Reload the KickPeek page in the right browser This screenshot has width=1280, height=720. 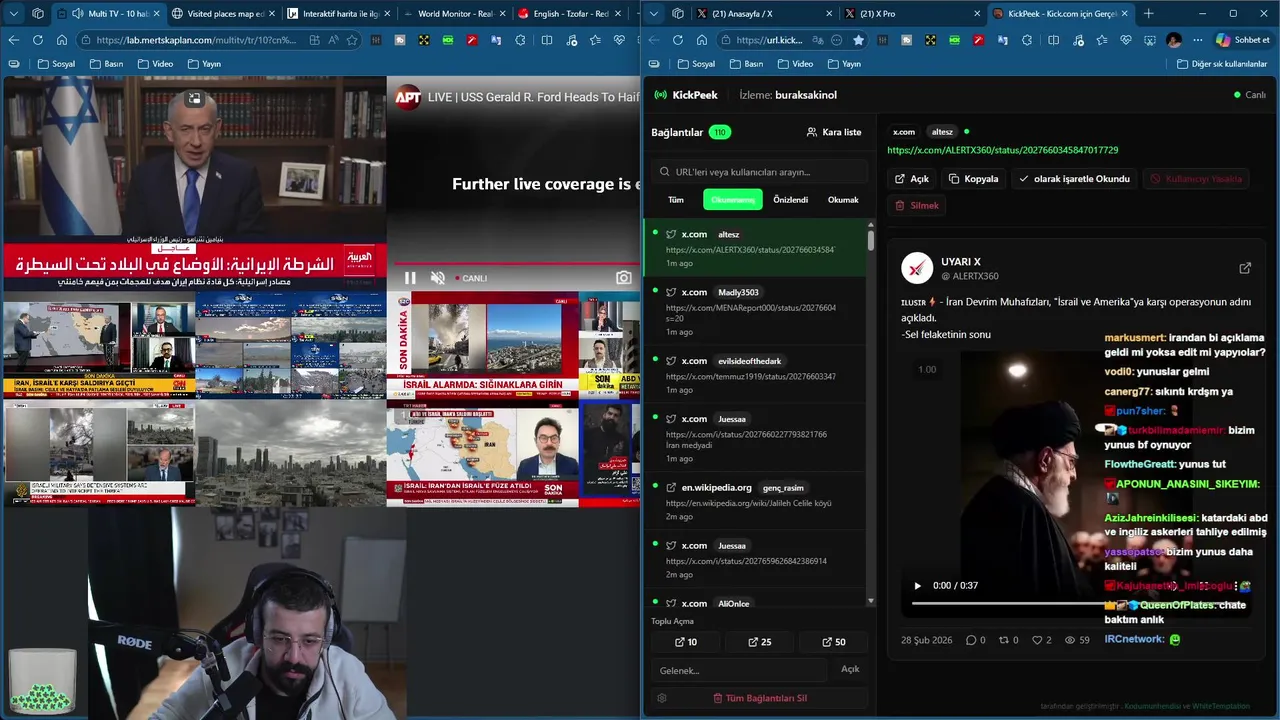point(677,40)
